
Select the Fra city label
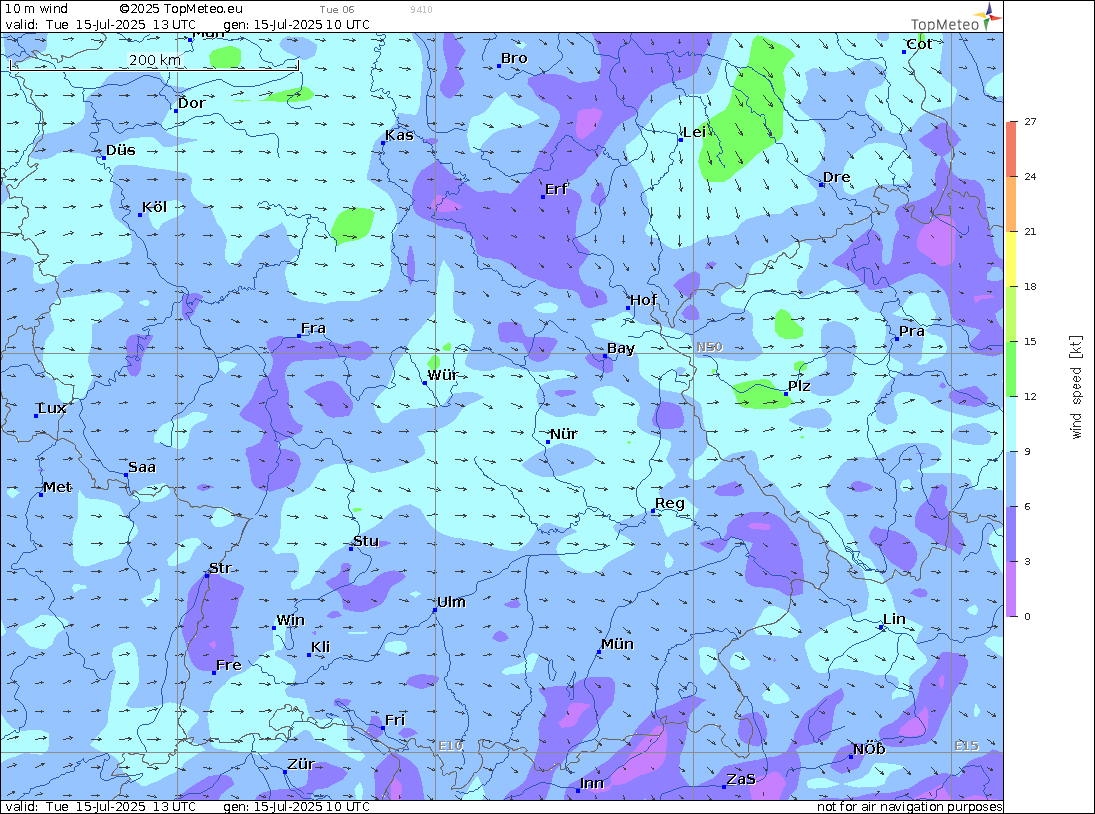[x=313, y=328]
